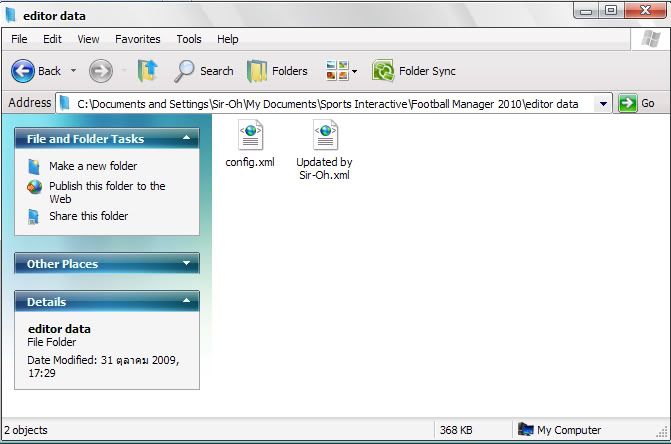Click Share this folder link
671x444 pixels.
point(88,216)
